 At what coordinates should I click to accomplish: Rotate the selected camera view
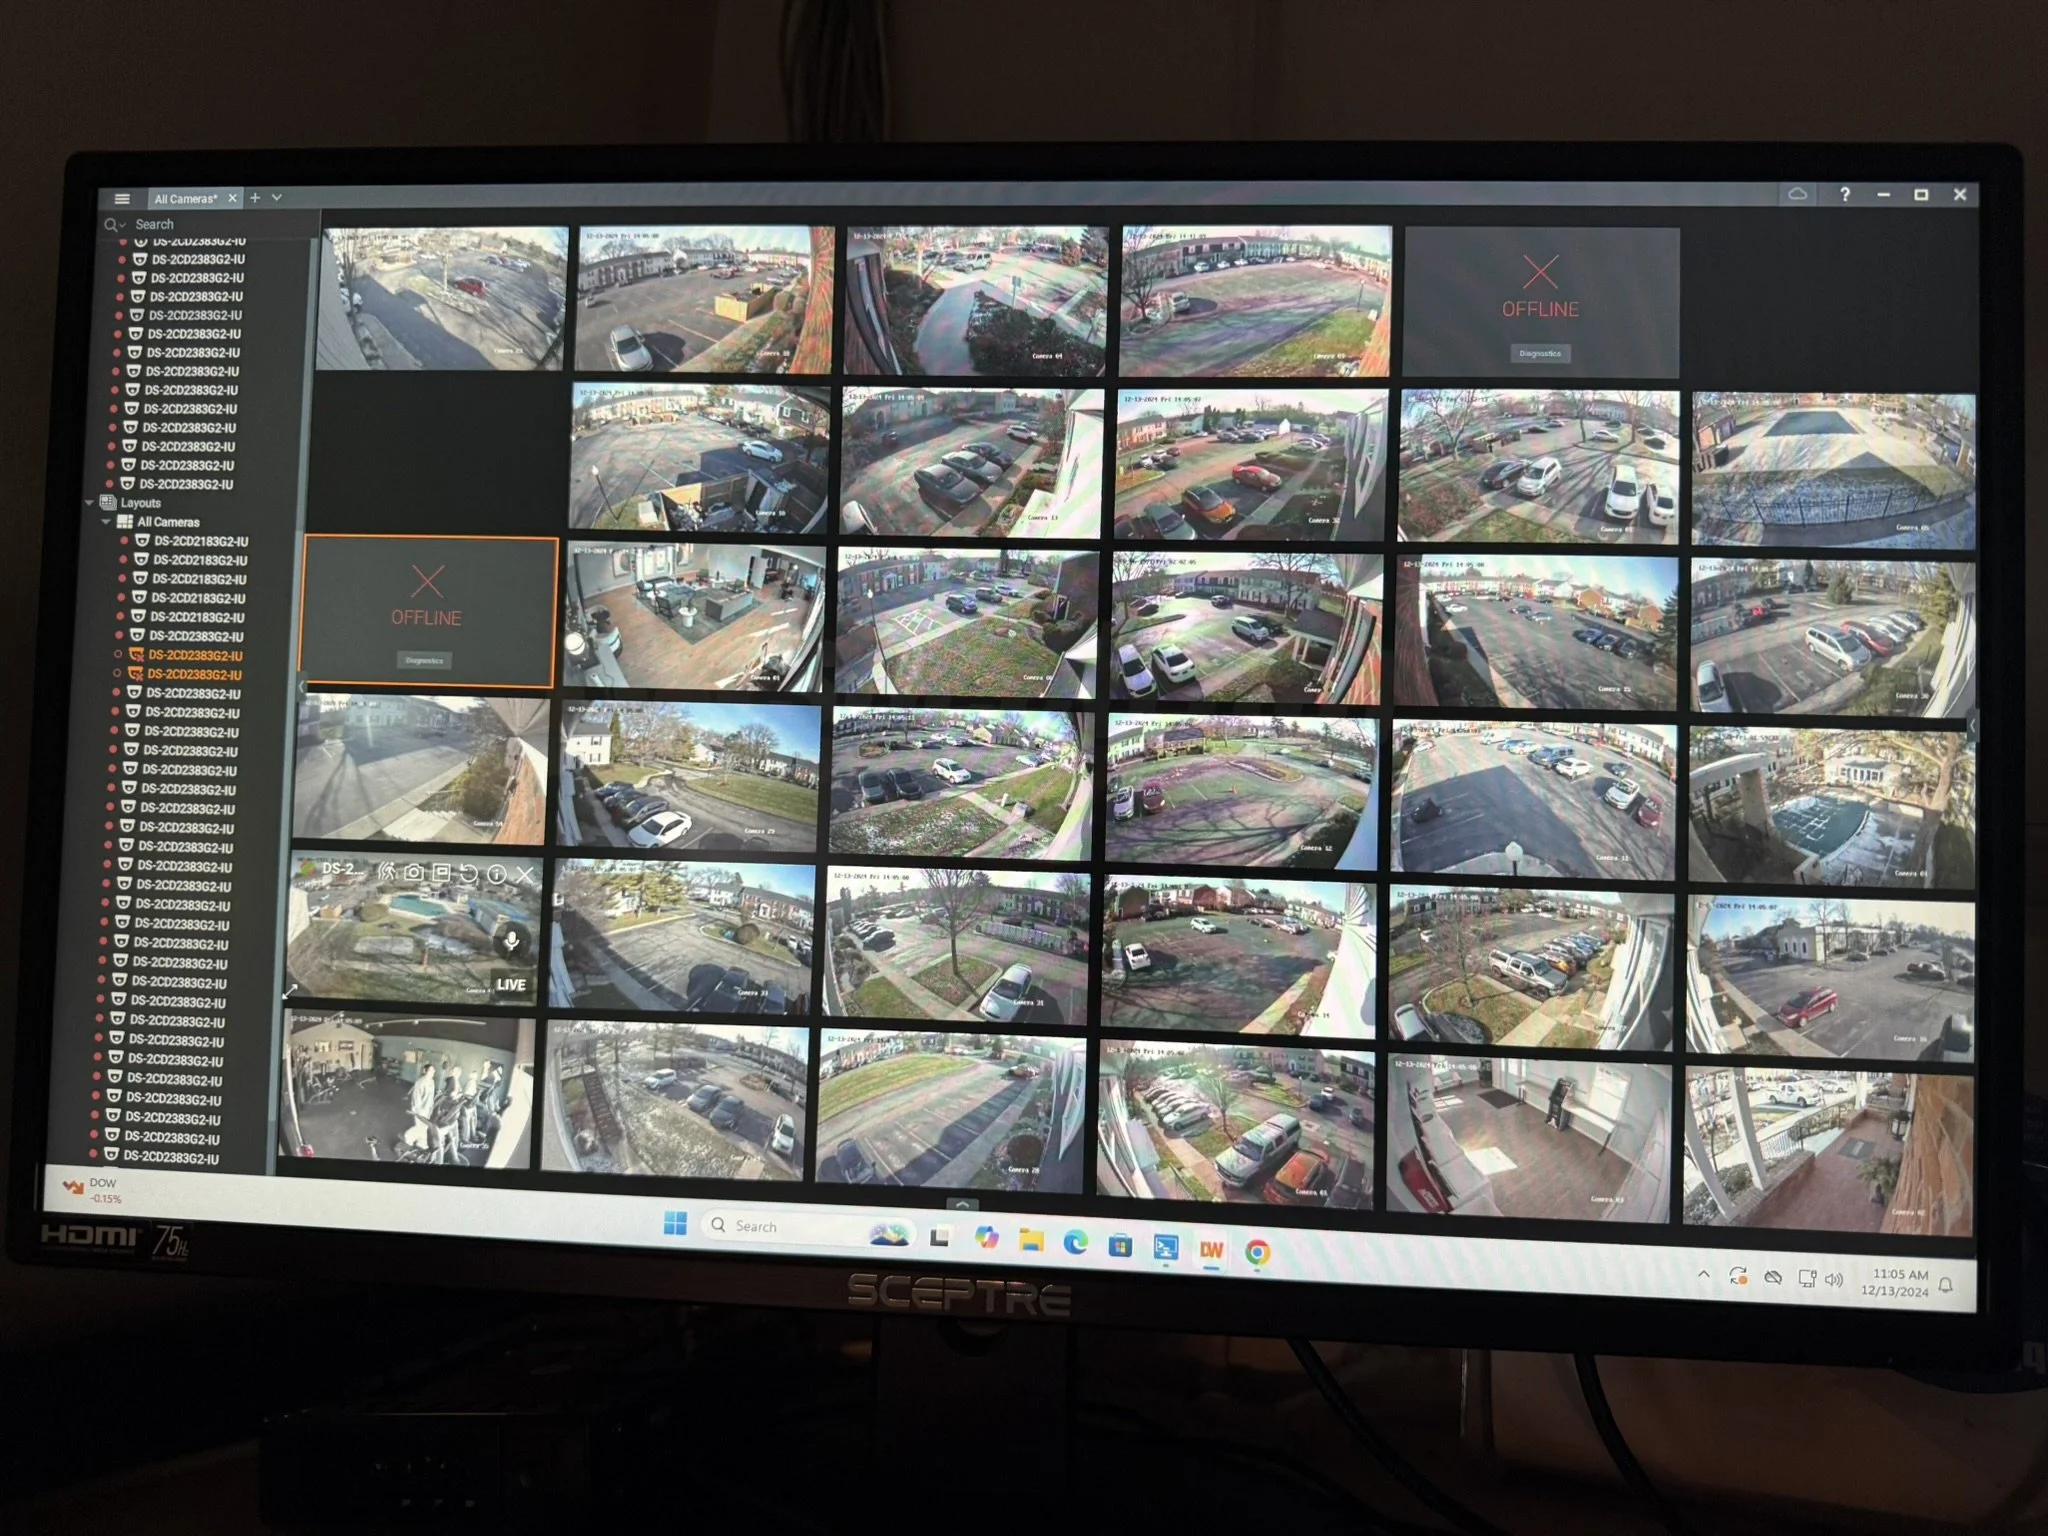tap(468, 873)
